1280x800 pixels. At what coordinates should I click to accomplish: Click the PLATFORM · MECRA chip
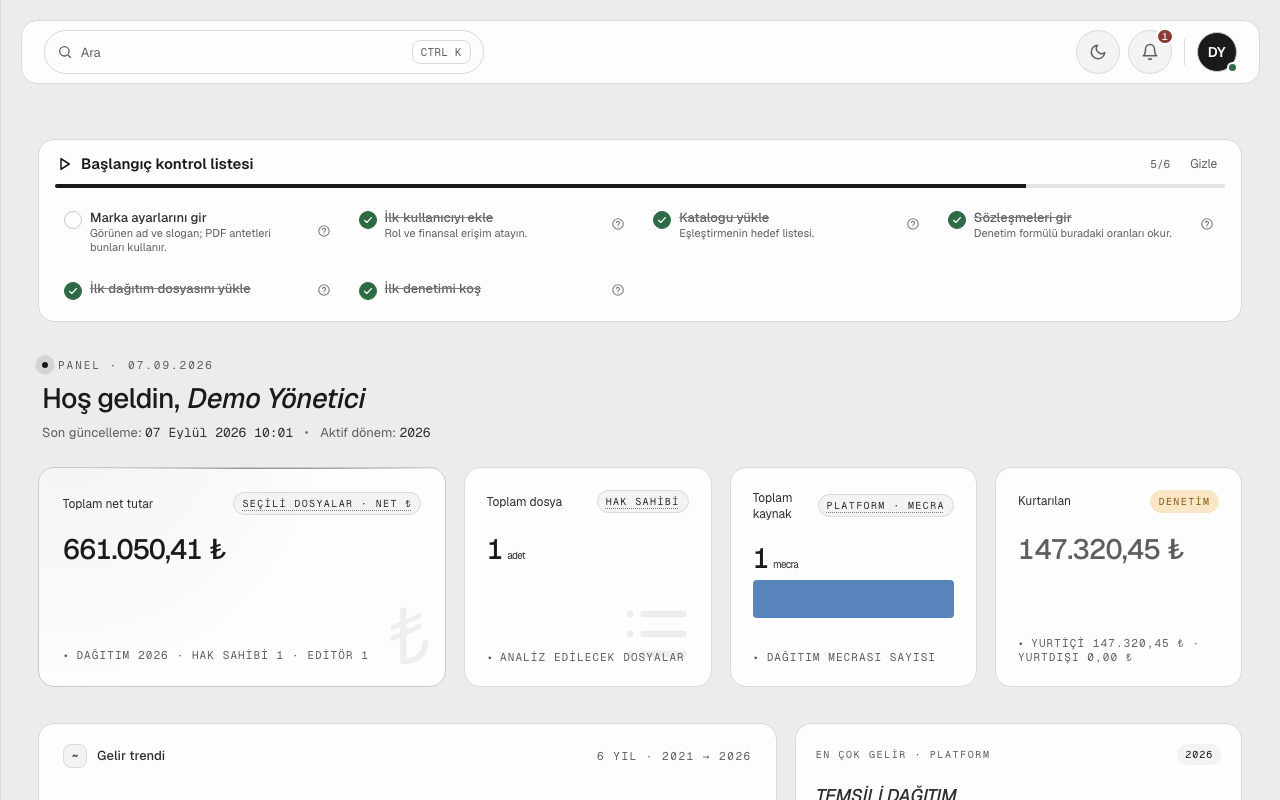point(886,506)
